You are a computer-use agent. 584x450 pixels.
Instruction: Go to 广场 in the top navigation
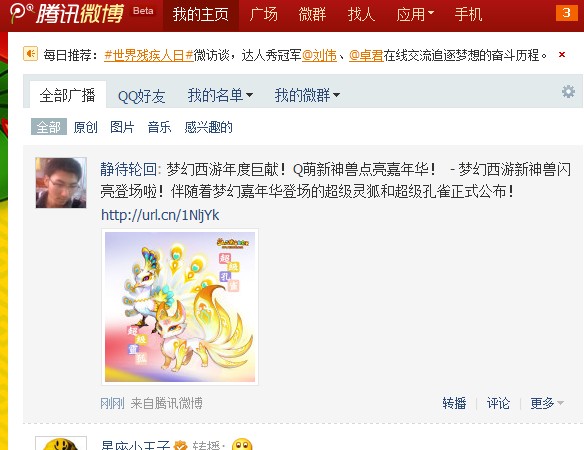tap(264, 15)
